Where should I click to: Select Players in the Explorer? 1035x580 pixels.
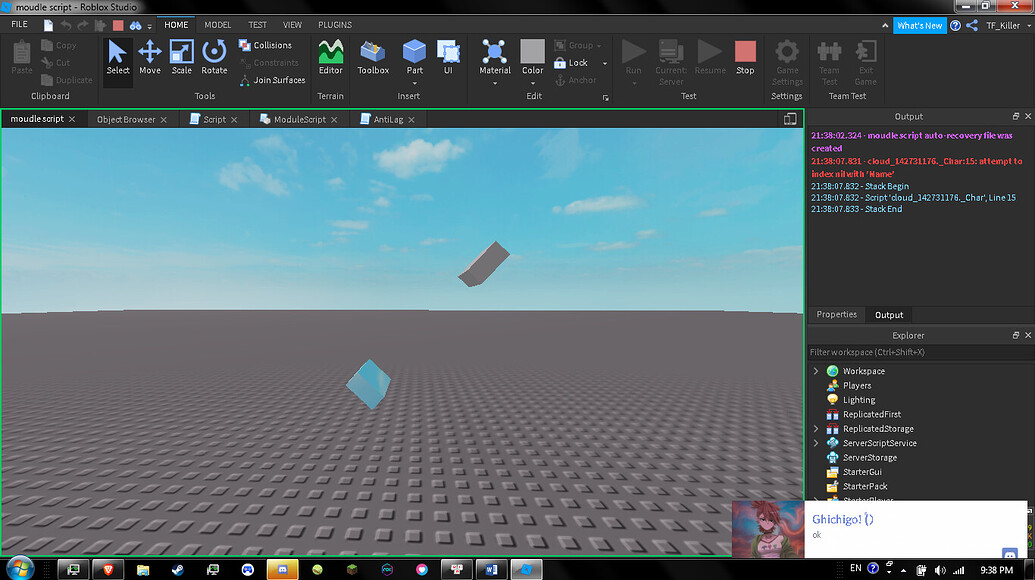tap(857, 385)
